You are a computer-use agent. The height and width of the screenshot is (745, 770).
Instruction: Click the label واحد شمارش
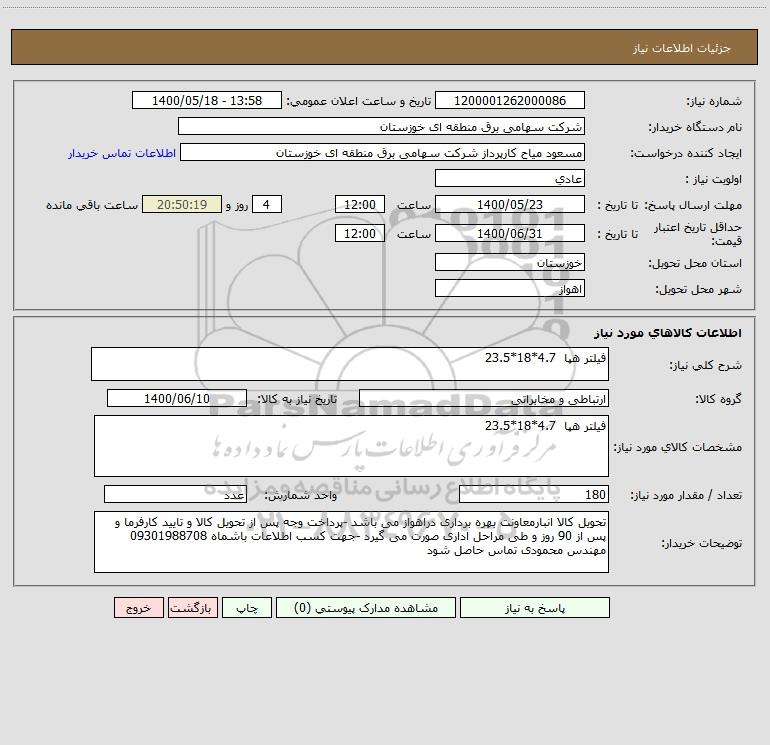tap(301, 496)
